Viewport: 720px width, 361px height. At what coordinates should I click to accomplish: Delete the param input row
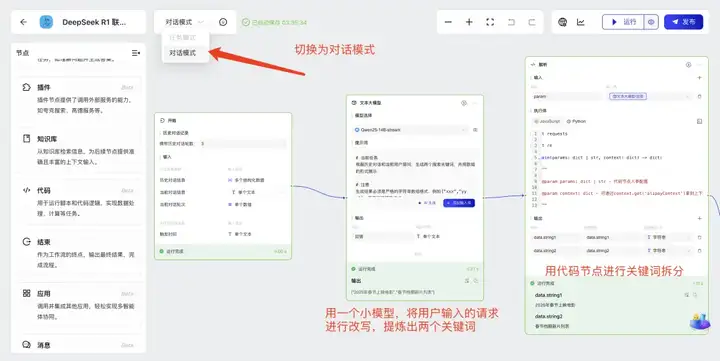(x=699, y=96)
